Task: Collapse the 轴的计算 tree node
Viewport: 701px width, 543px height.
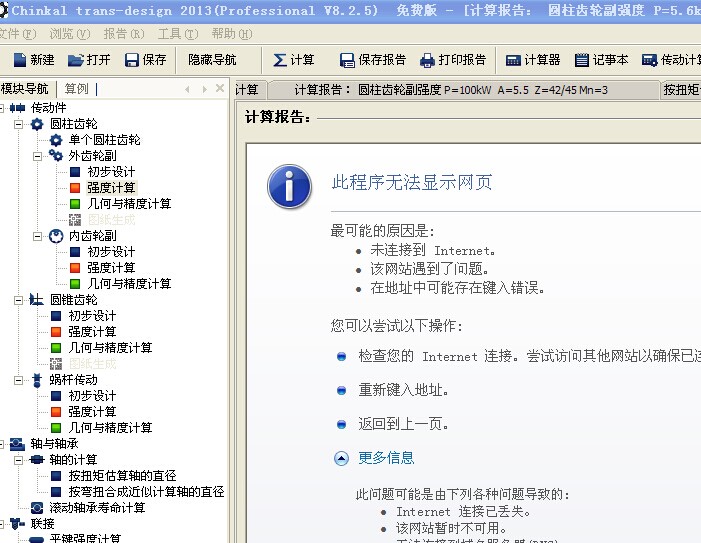Action: pos(18,460)
